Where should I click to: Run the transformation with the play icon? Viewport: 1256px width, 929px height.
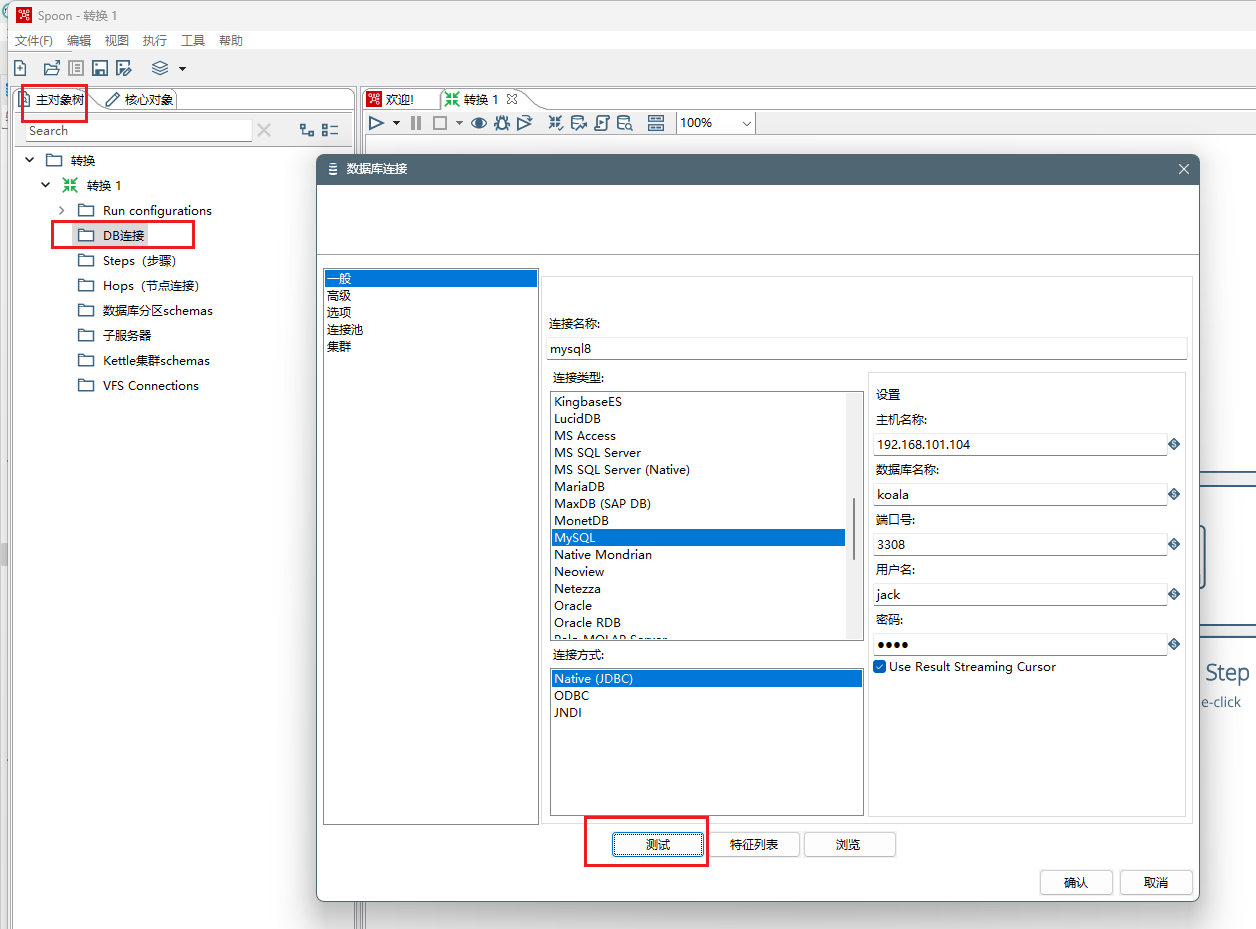[376, 123]
